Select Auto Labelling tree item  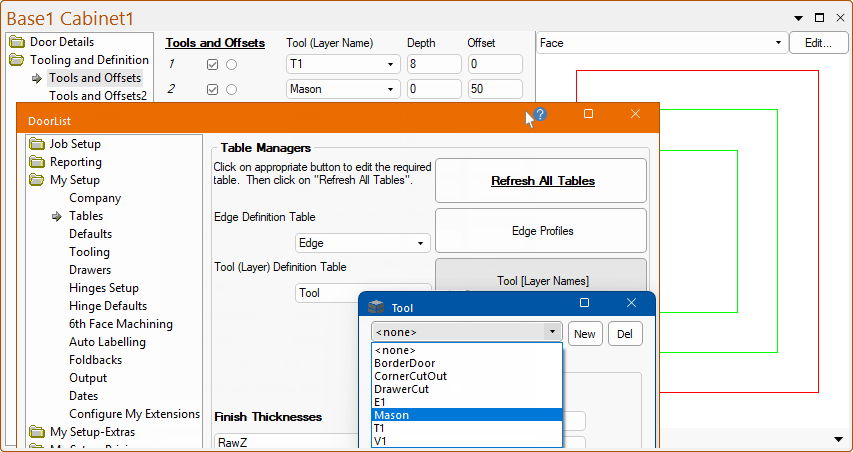coord(107,342)
